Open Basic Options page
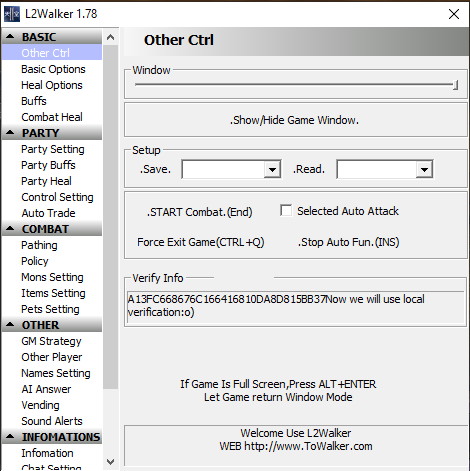The image size is (470, 471). point(53,69)
